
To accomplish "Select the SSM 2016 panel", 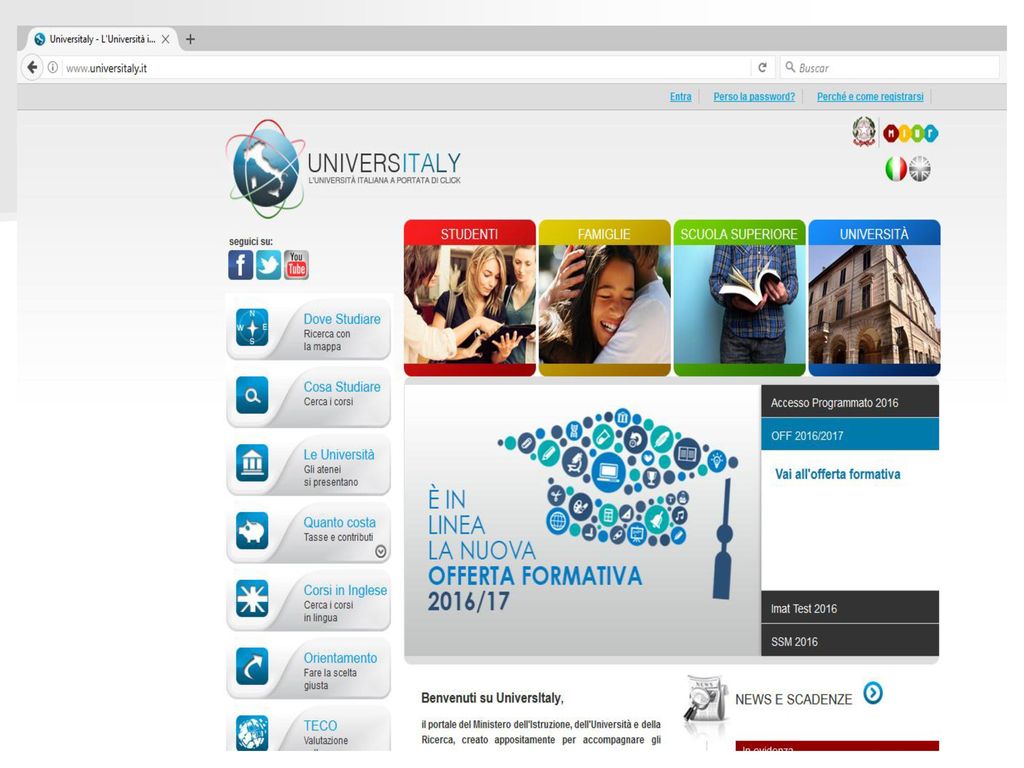I will tap(850, 640).
